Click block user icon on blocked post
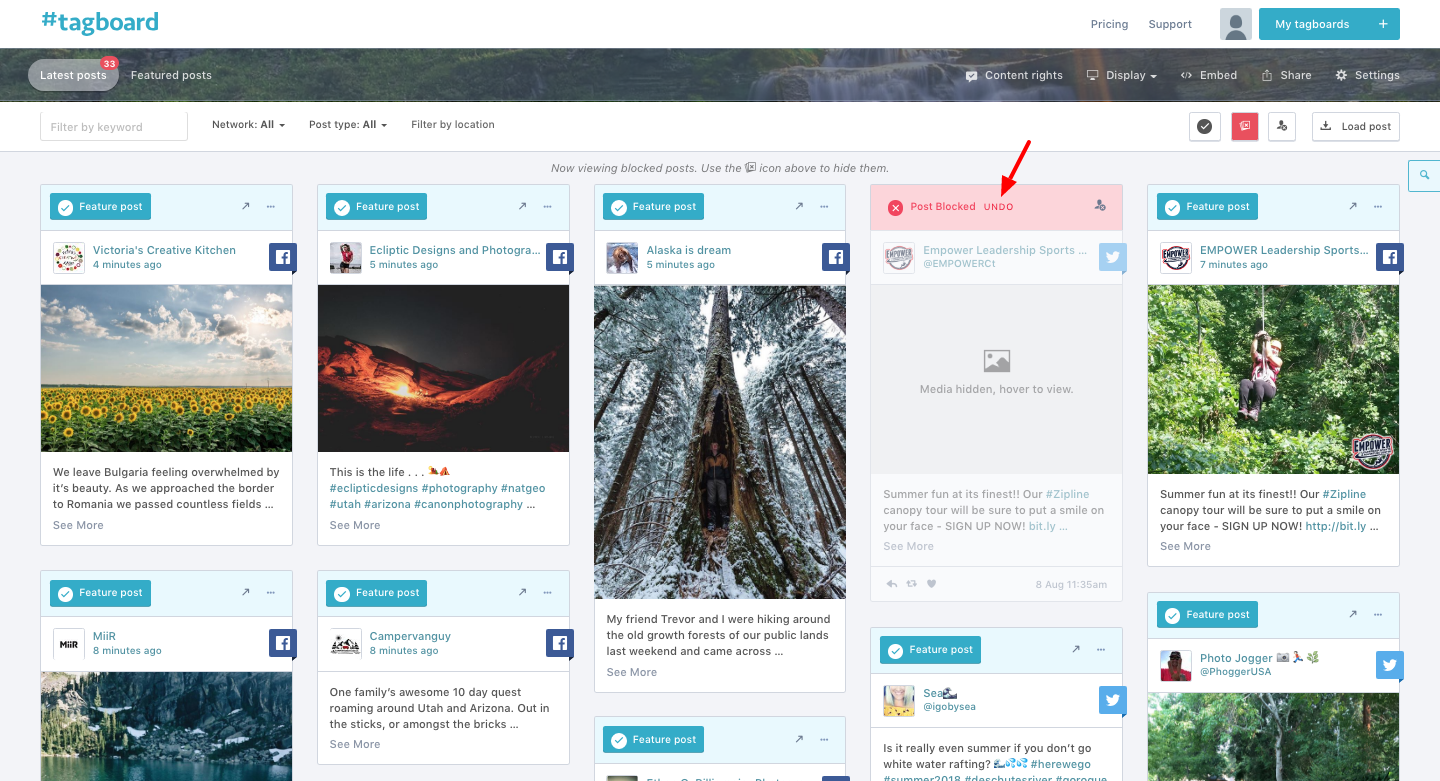Image resolution: width=1440 pixels, height=781 pixels. (1100, 206)
